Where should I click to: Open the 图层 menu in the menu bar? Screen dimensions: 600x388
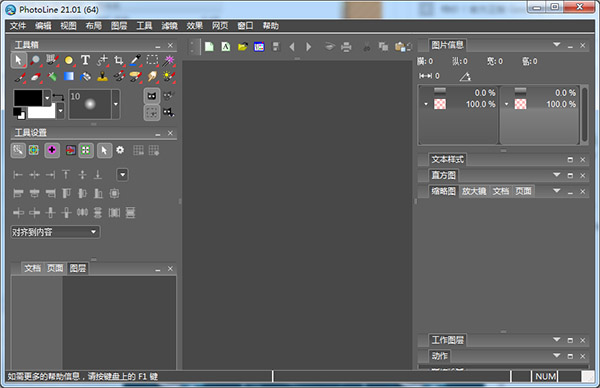[119, 26]
